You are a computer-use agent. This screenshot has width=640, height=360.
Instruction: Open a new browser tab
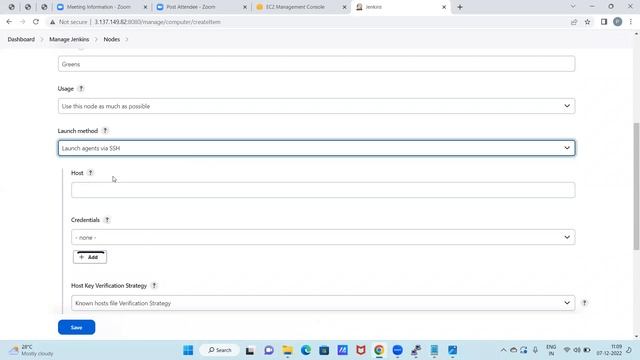(x=460, y=7)
